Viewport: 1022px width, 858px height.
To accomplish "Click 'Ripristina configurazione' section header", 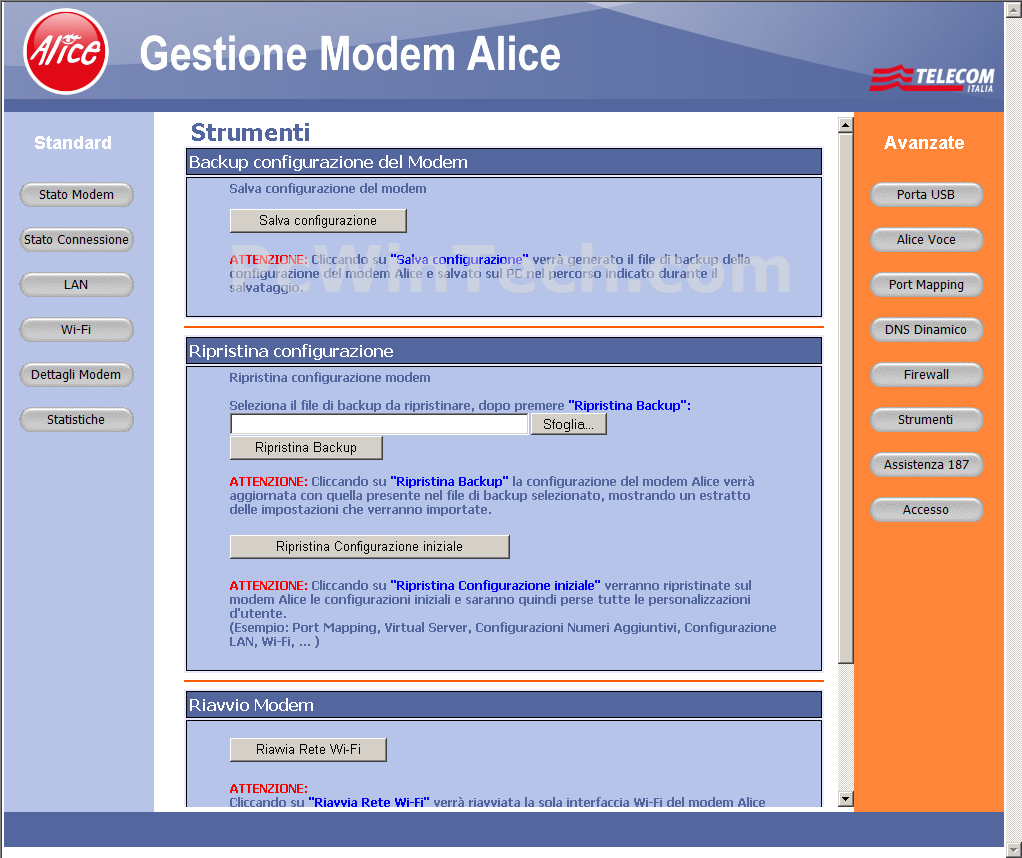I will point(504,351).
